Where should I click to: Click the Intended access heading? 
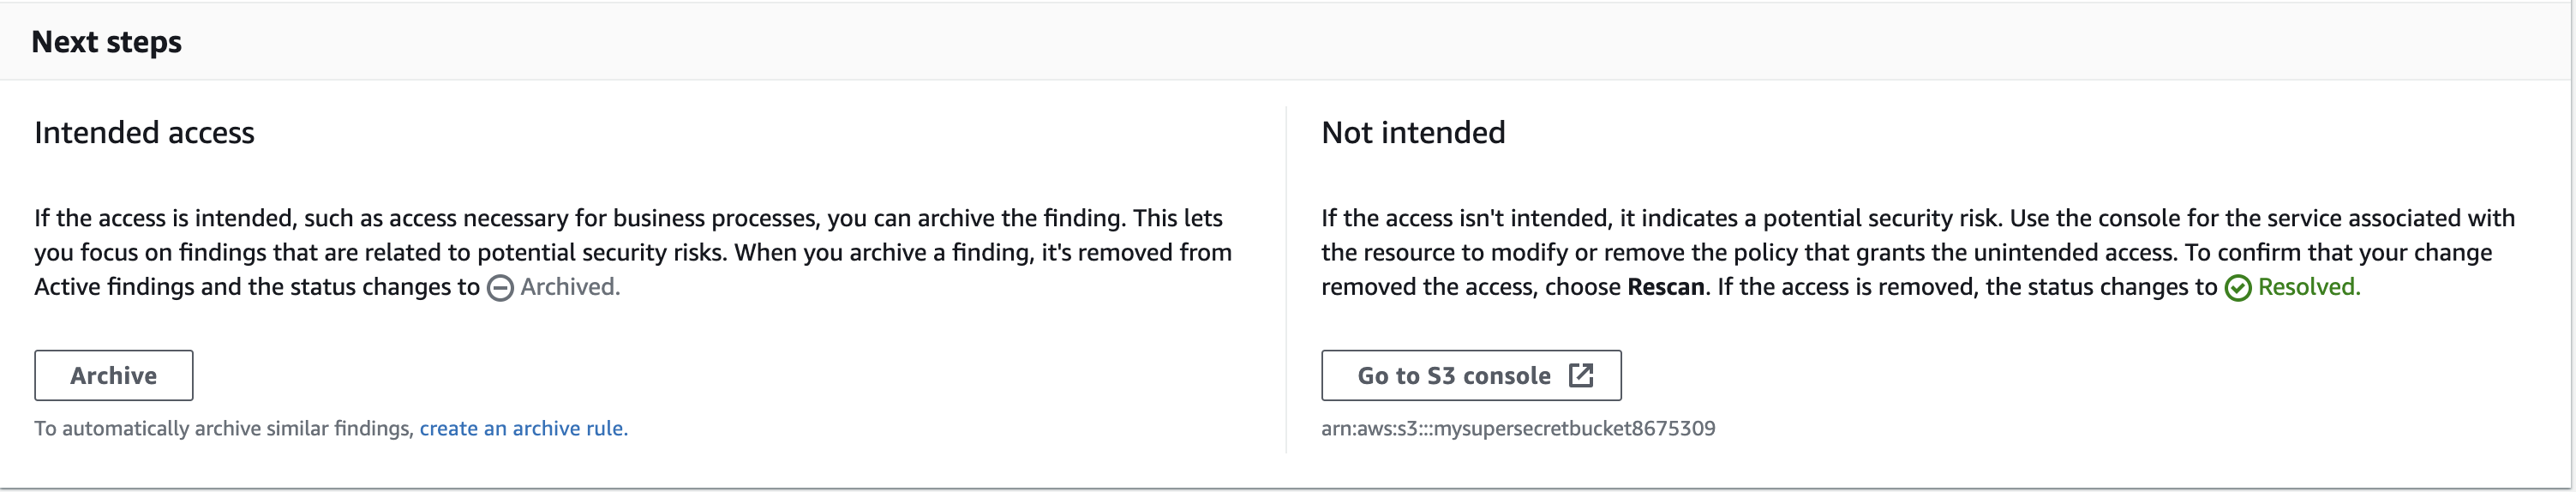[144, 132]
